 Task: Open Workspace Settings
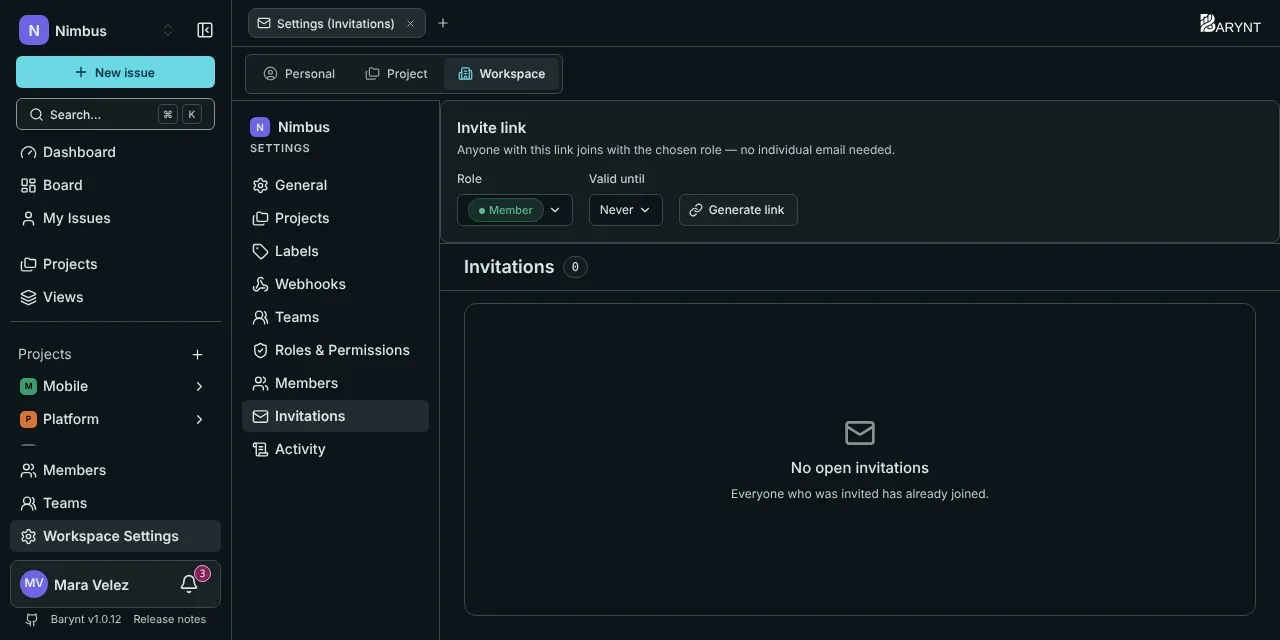tap(115, 536)
